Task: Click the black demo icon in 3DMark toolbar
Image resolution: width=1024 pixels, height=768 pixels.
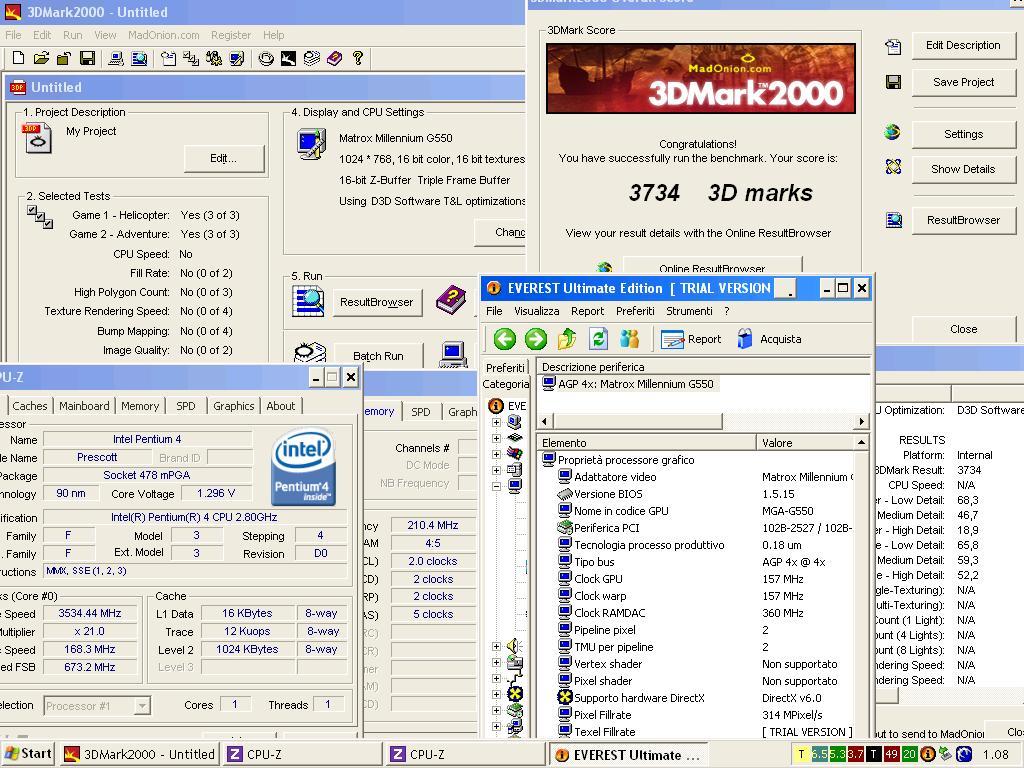Action: coord(288,58)
